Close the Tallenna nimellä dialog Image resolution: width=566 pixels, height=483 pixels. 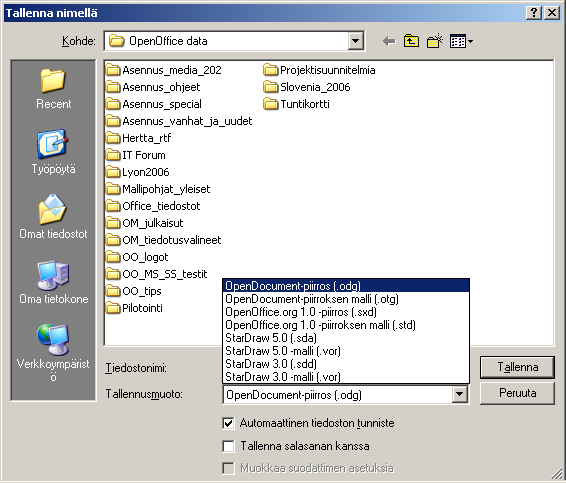click(x=552, y=13)
